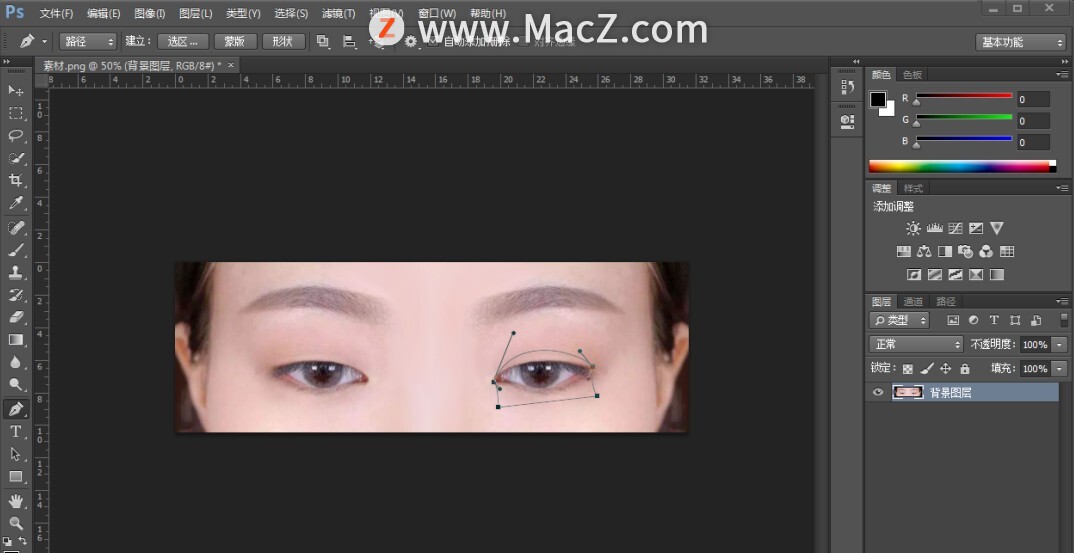
Task: Select the Zoom magnifier tool
Action: pyautogui.click(x=15, y=523)
